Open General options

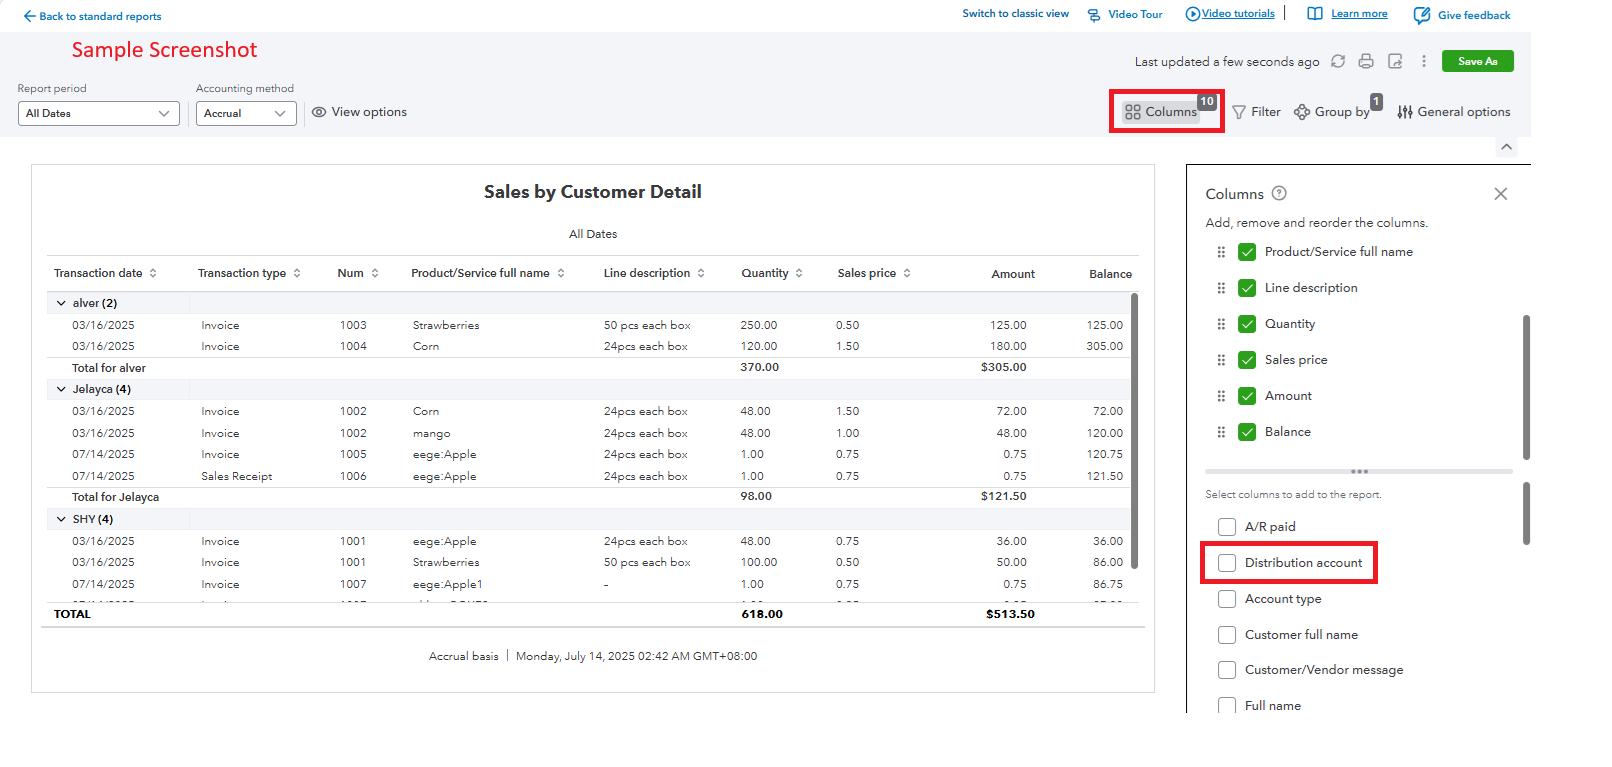click(x=1453, y=112)
